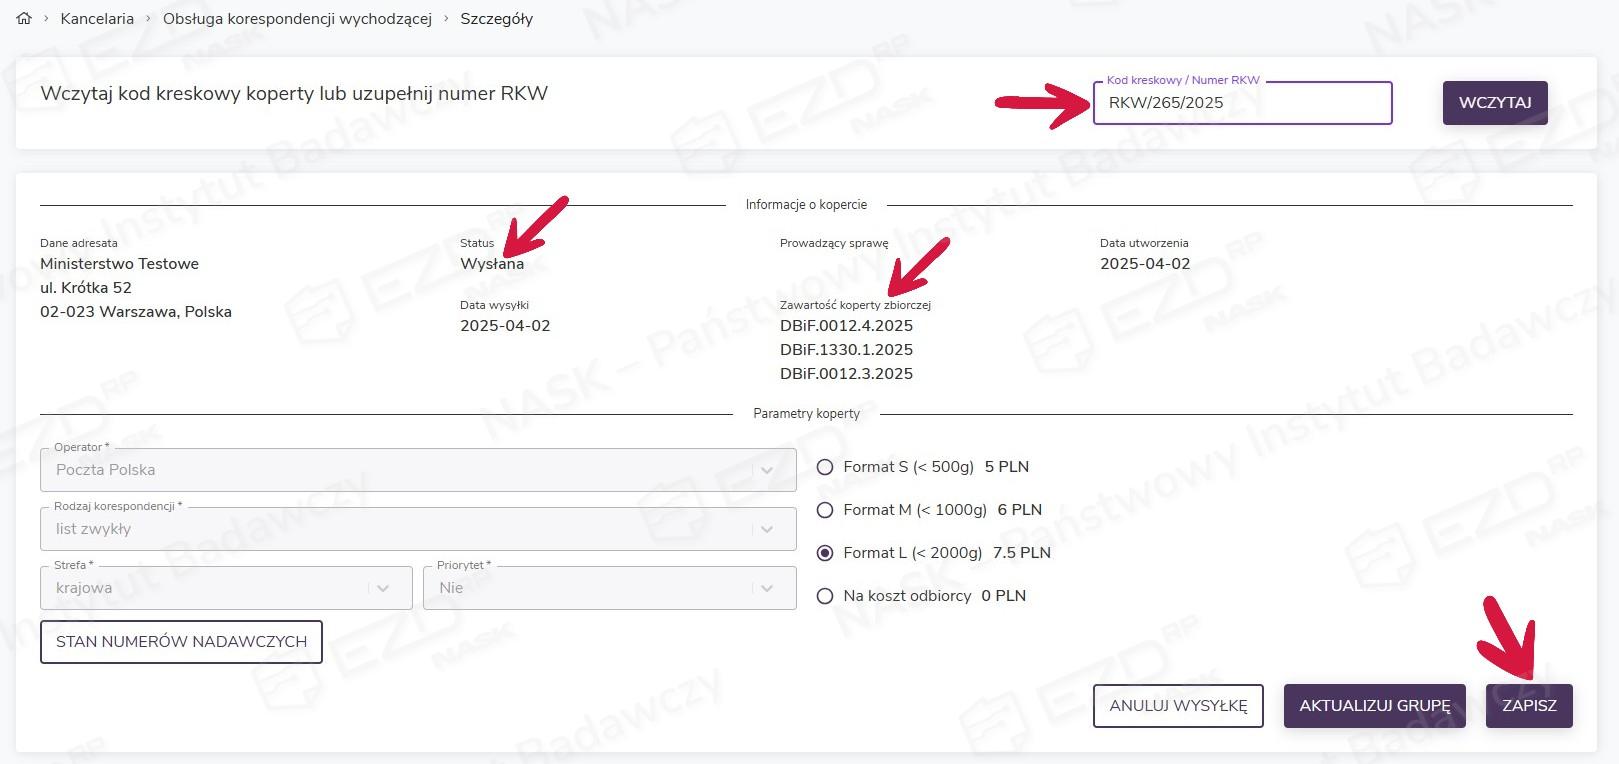The image size is (1619, 764).
Task: Select Format S radio option
Action: click(825, 467)
